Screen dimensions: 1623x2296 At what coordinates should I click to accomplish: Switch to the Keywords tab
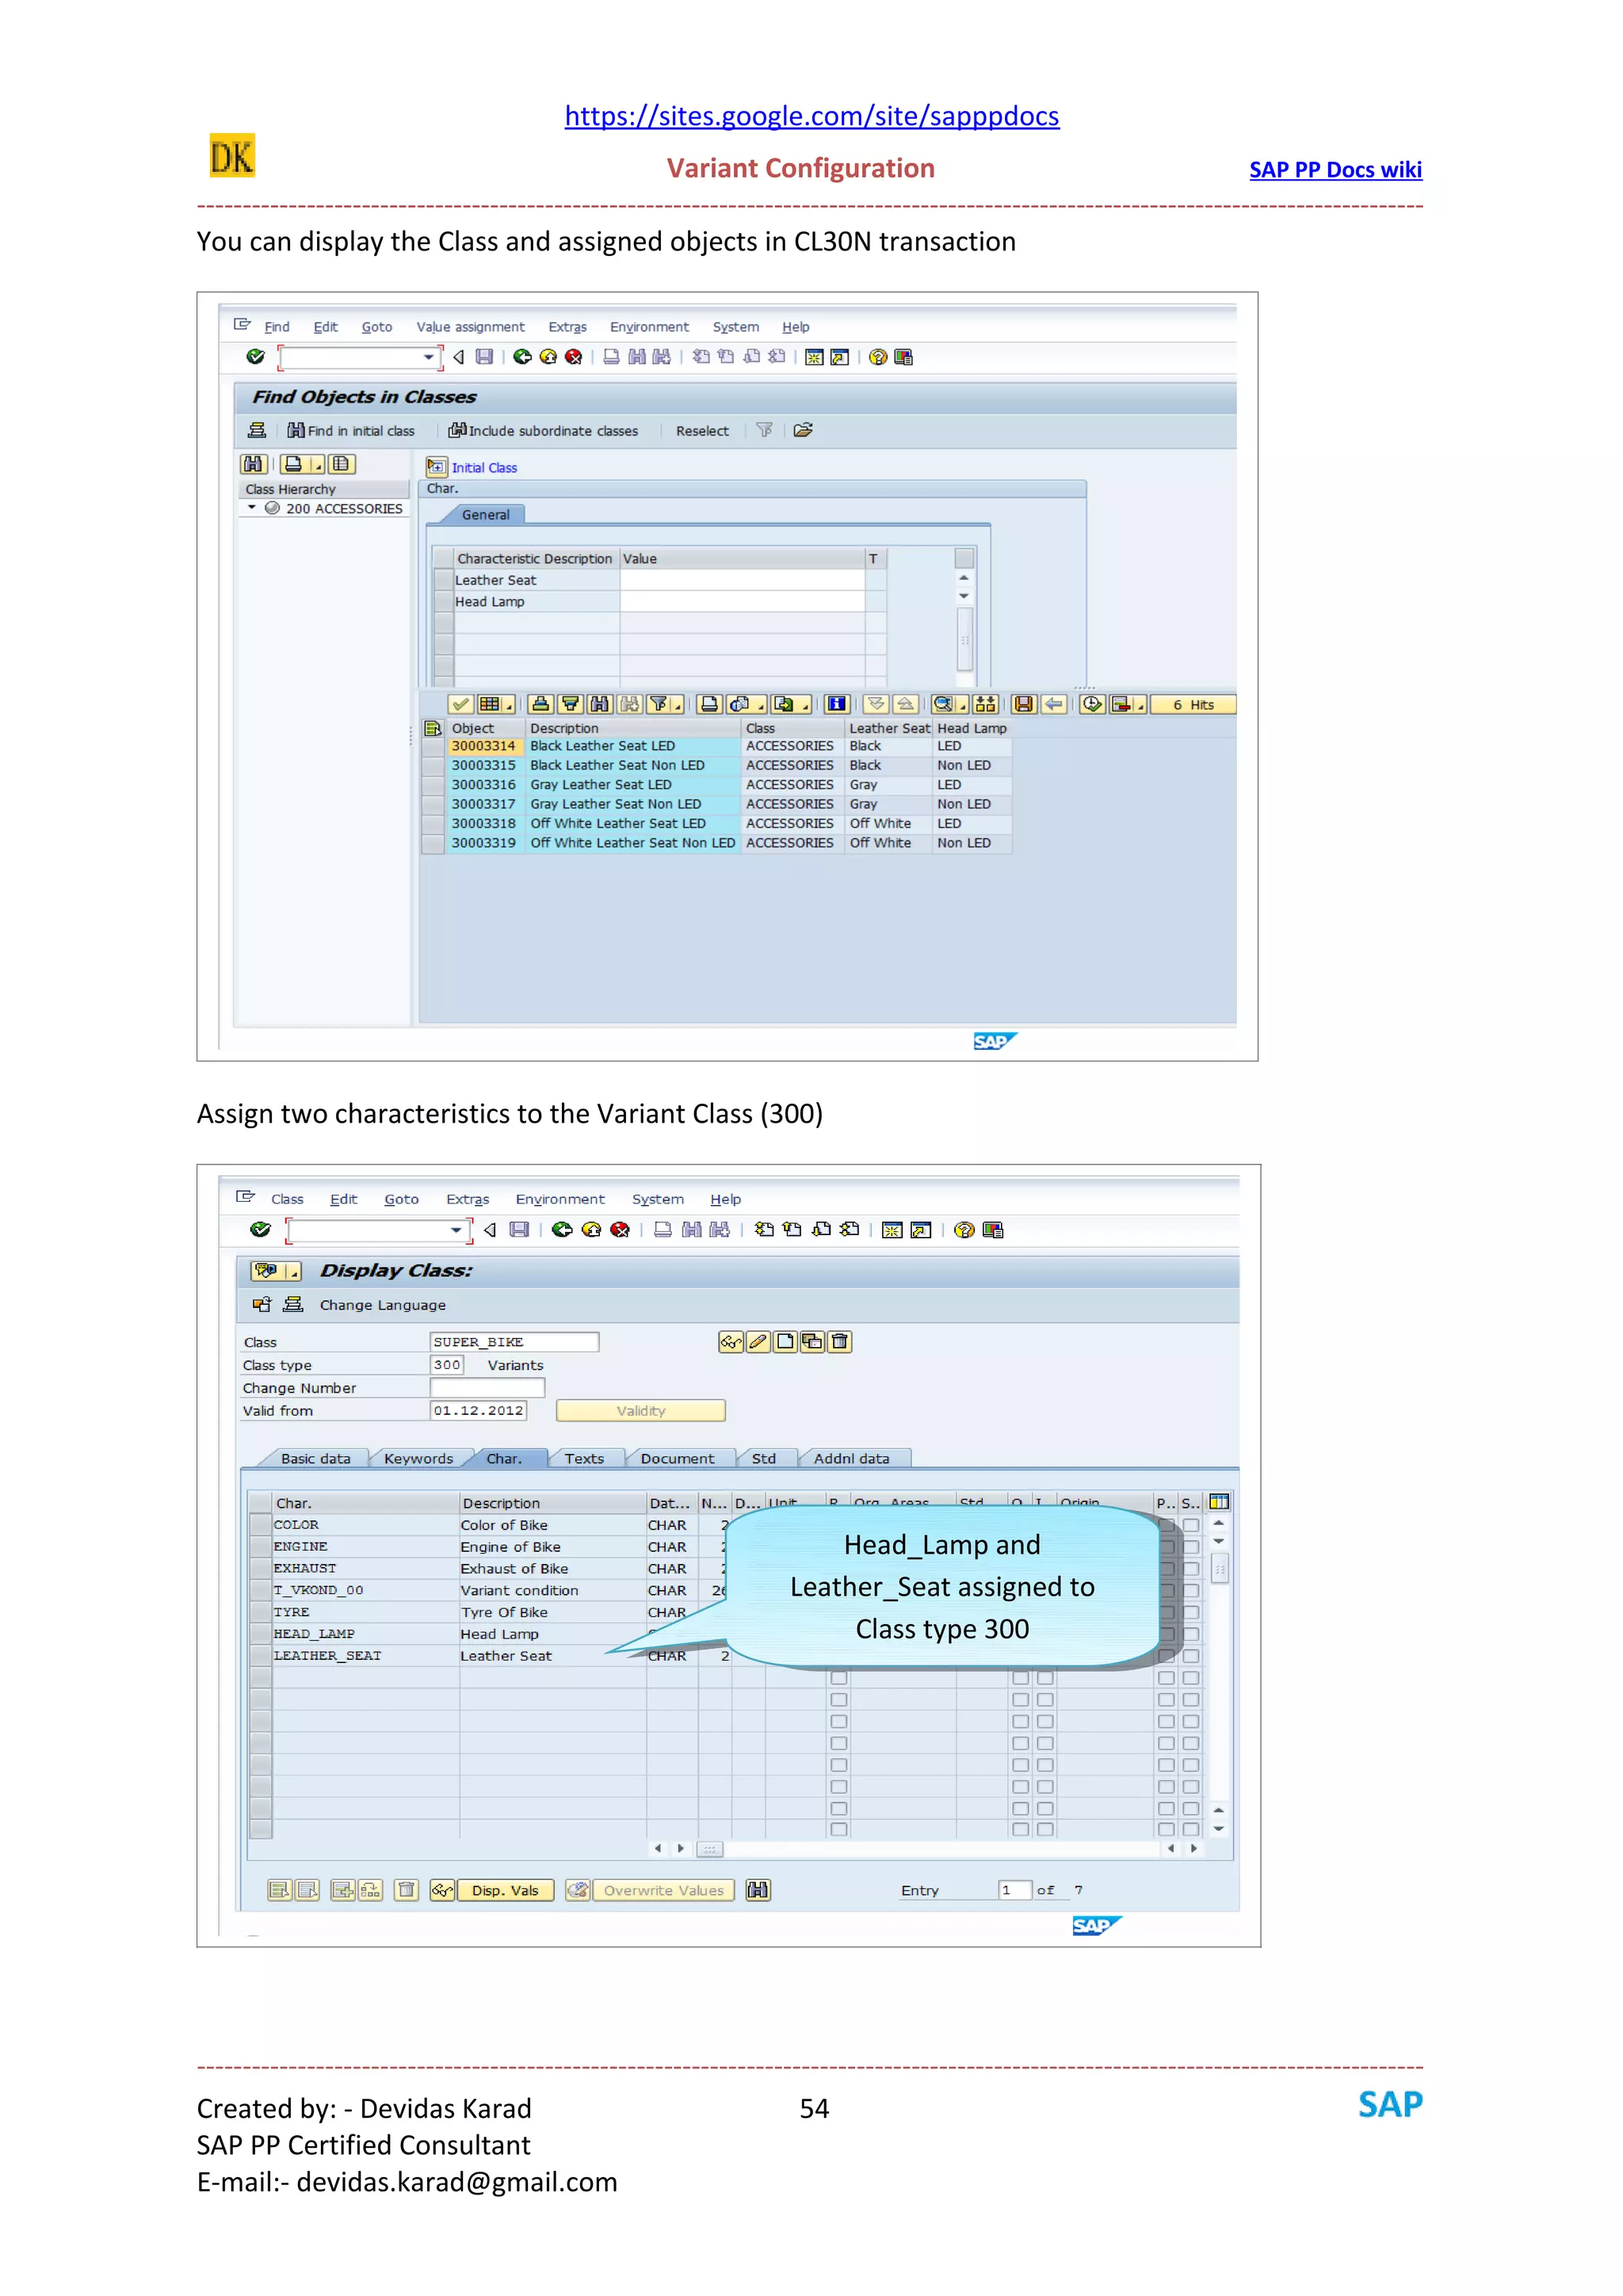pyautogui.click(x=418, y=1458)
